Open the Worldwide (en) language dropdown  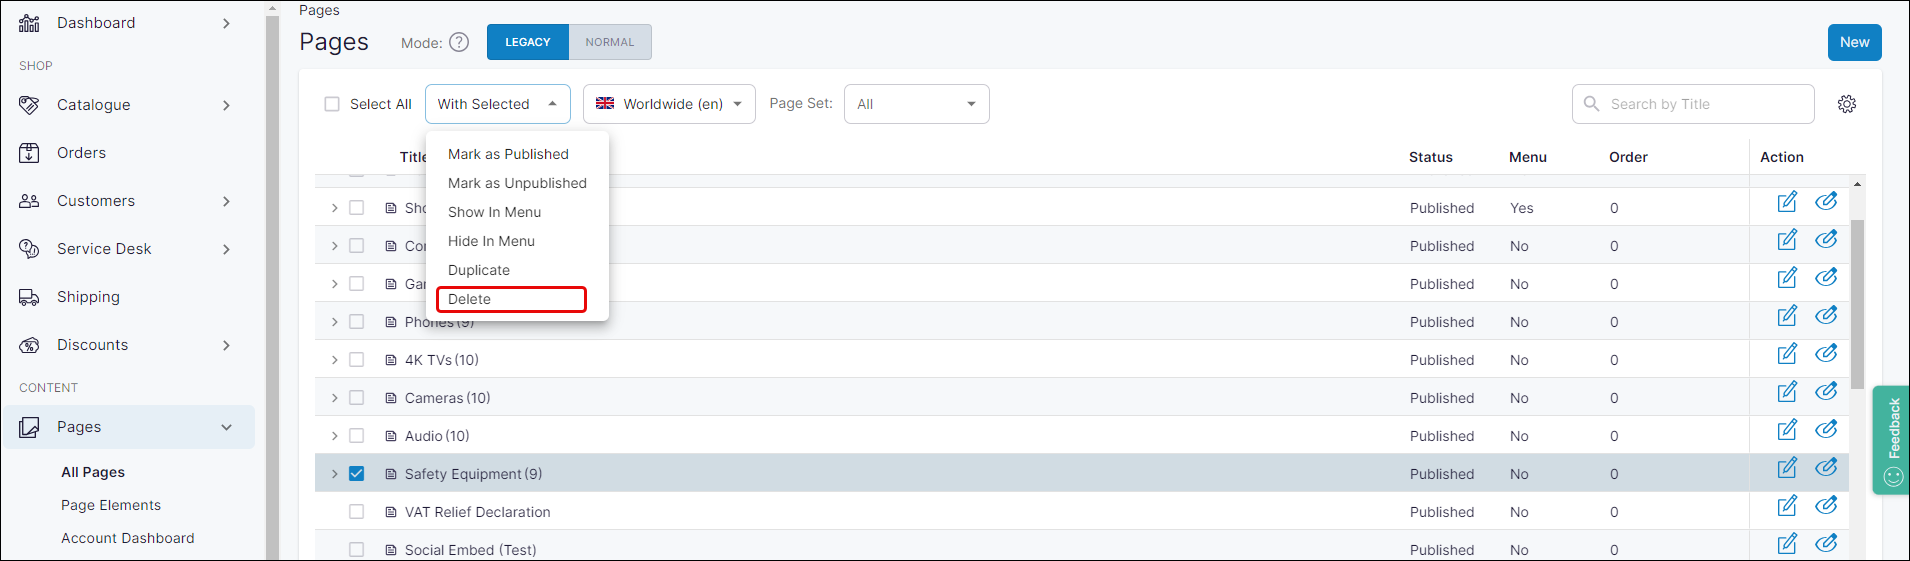(669, 104)
